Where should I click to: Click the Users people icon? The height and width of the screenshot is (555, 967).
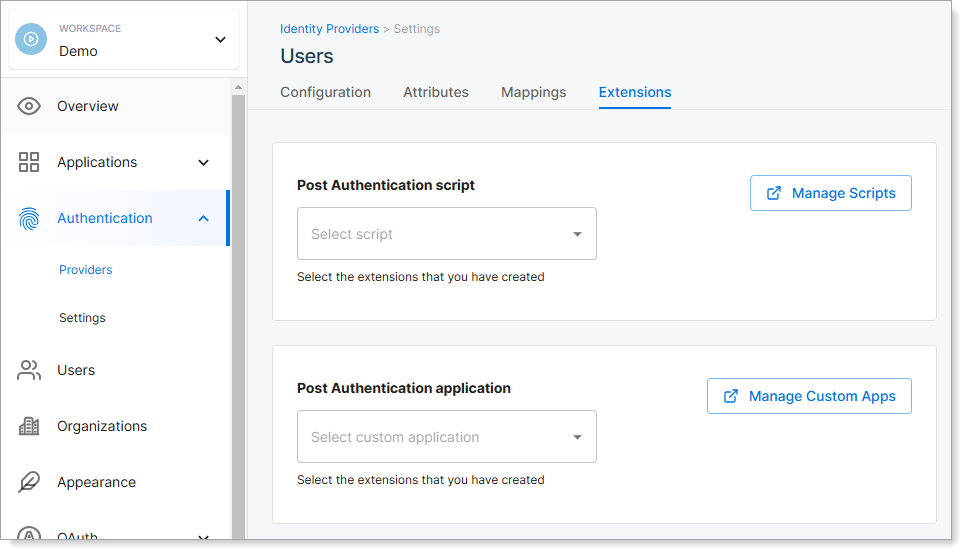[x=29, y=370]
